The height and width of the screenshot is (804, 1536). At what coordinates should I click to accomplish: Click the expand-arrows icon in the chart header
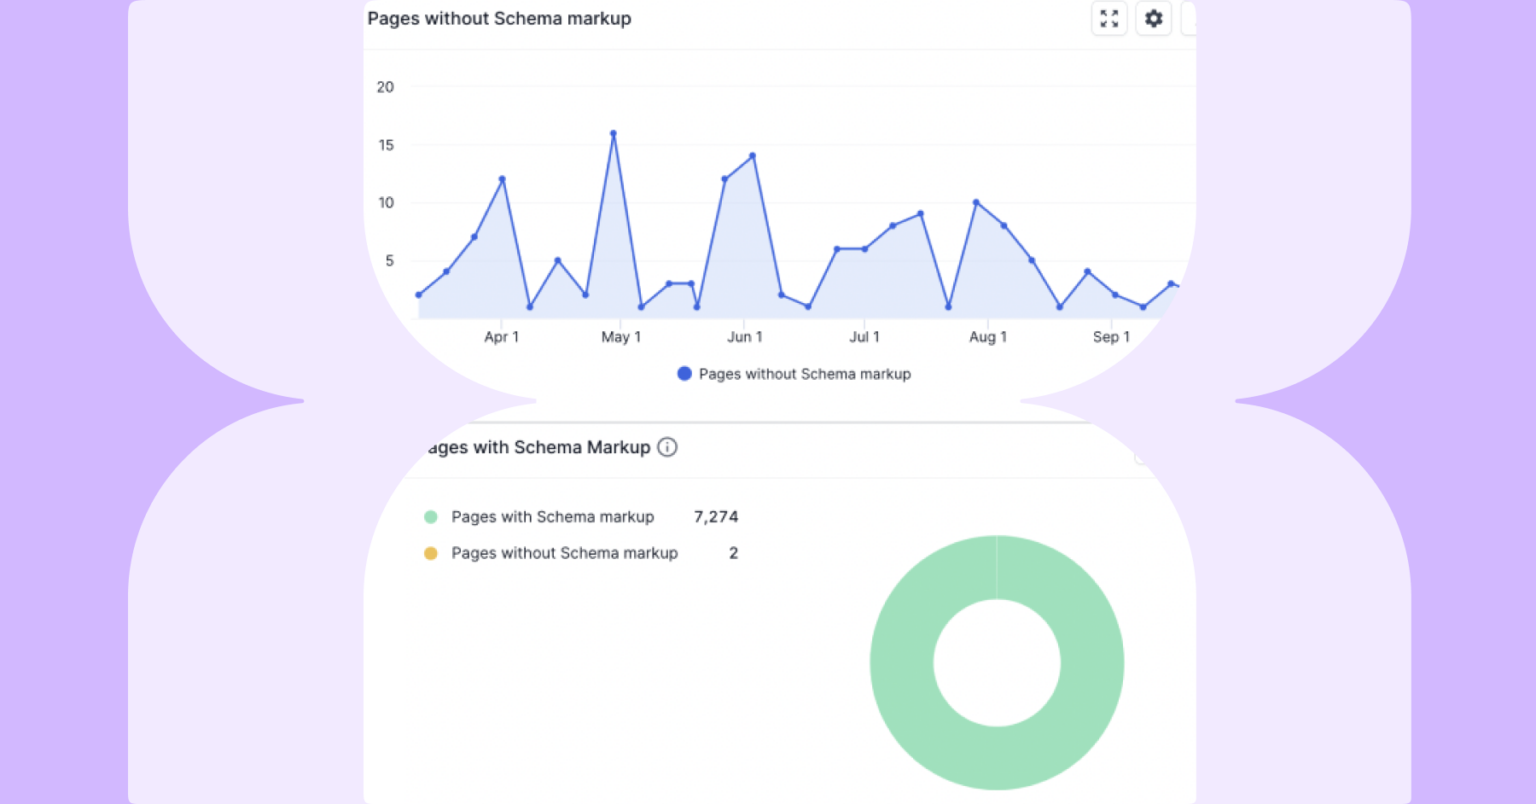pyautogui.click(x=1108, y=18)
